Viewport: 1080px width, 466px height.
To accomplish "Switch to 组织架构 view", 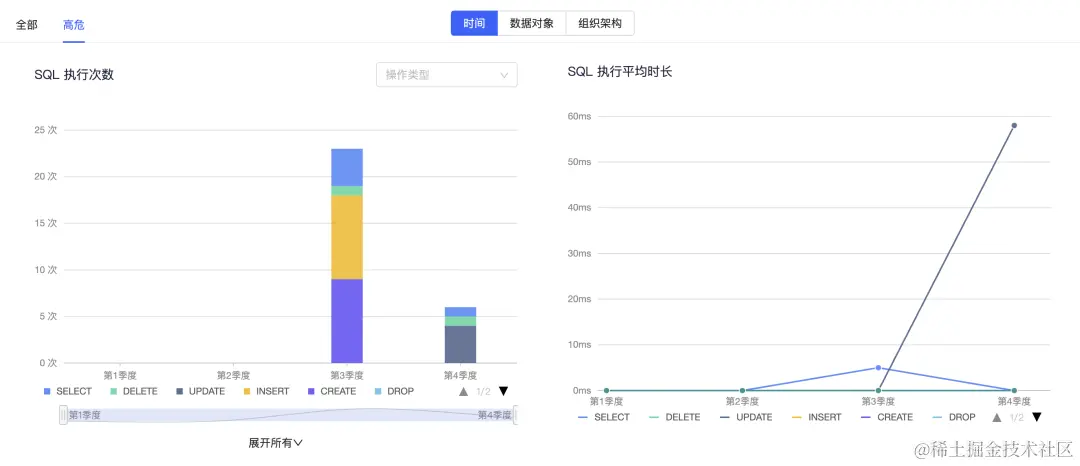I will (600, 23).
